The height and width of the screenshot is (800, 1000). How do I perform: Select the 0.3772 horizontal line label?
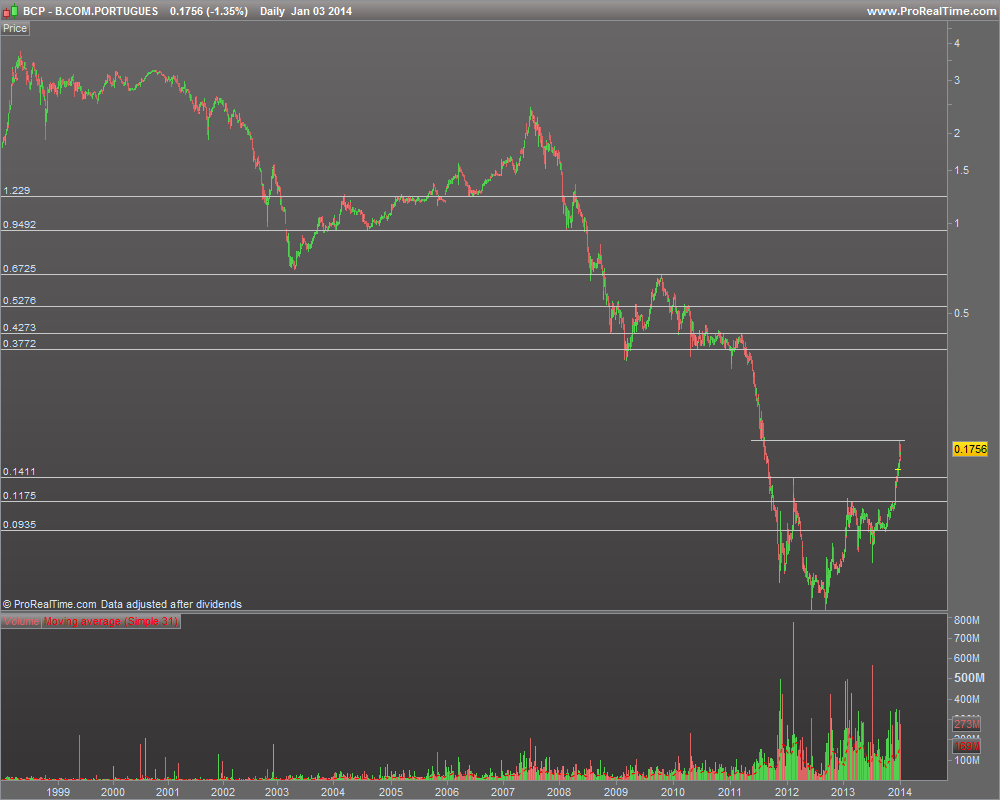click(20, 344)
